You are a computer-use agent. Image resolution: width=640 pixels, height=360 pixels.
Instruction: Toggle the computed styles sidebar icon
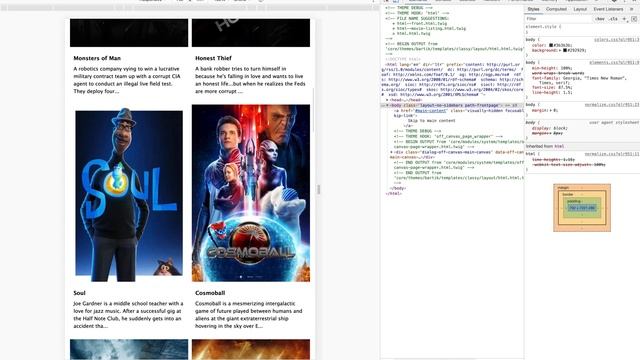[x=634, y=19]
